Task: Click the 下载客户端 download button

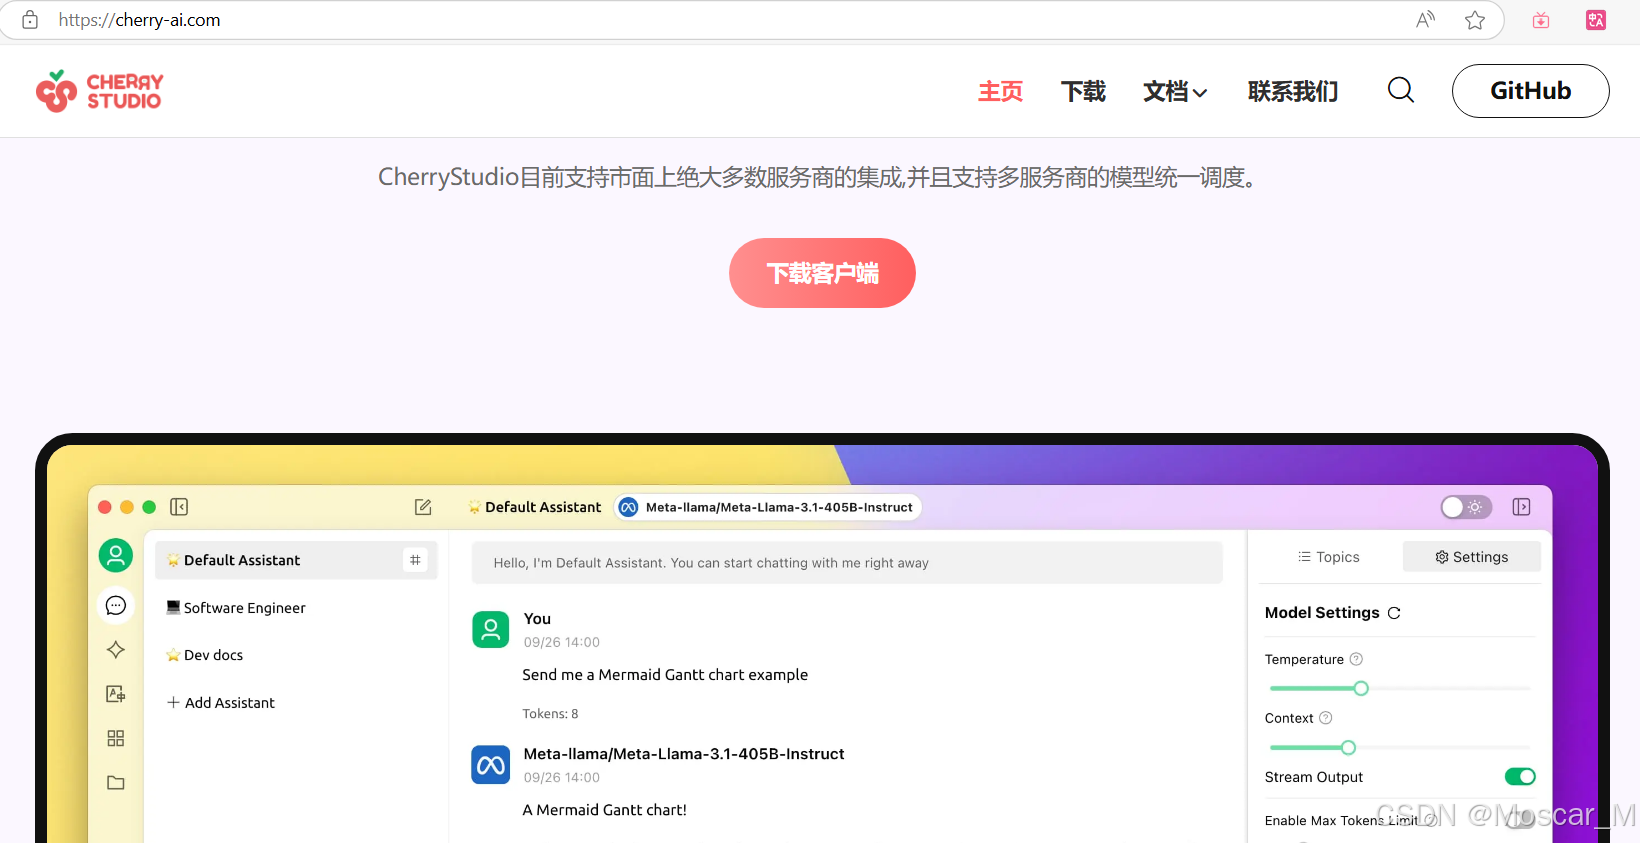Action: (x=822, y=273)
